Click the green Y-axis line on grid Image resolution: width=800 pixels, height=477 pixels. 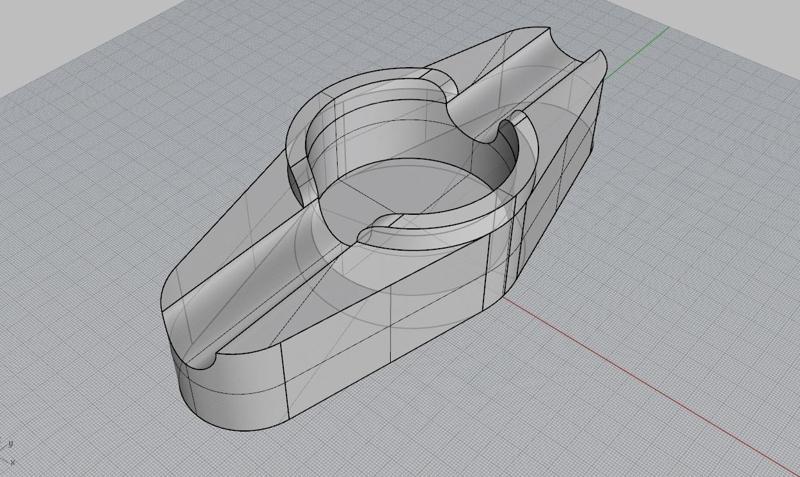click(637, 54)
